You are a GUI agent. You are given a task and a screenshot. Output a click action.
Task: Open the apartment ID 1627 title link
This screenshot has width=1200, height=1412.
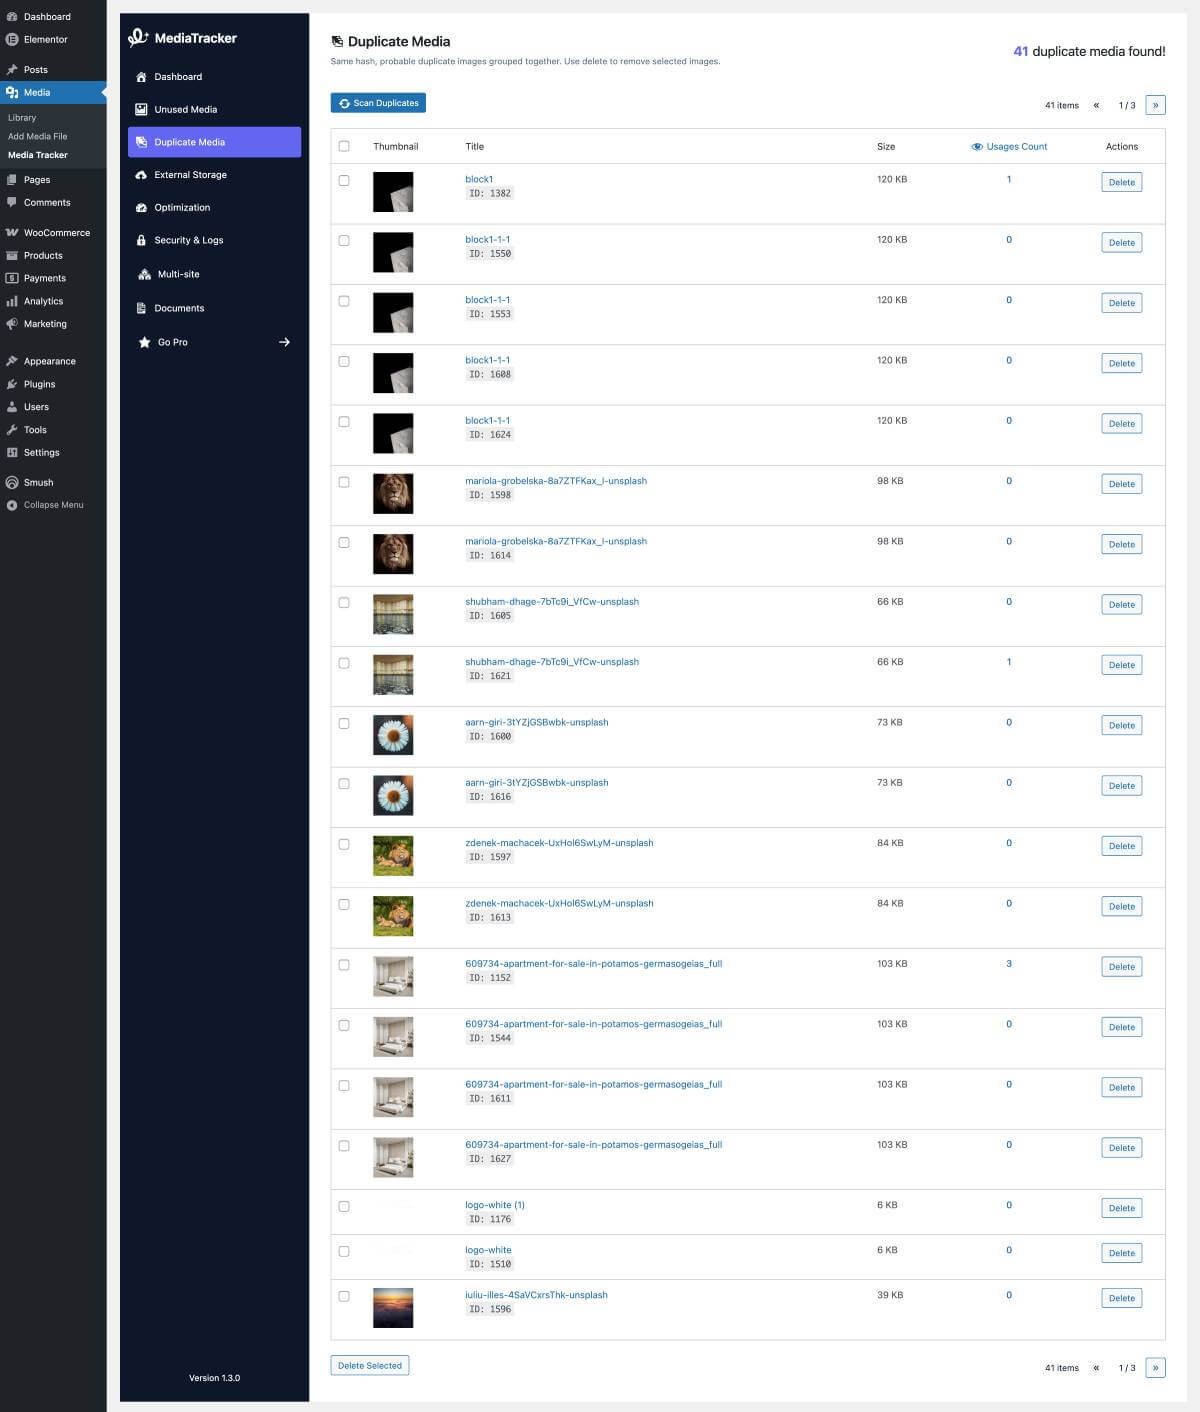[593, 1145]
